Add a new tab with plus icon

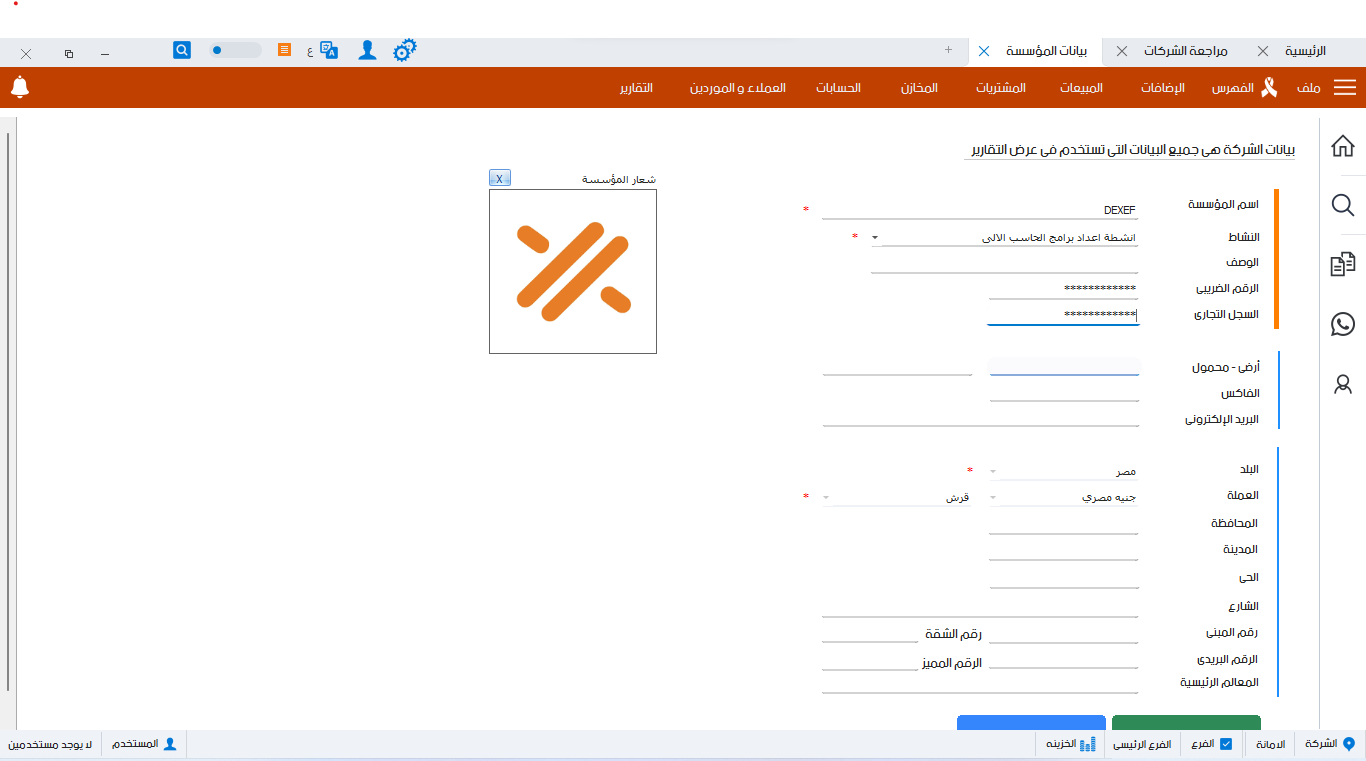pyautogui.click(x=948, y=49)
